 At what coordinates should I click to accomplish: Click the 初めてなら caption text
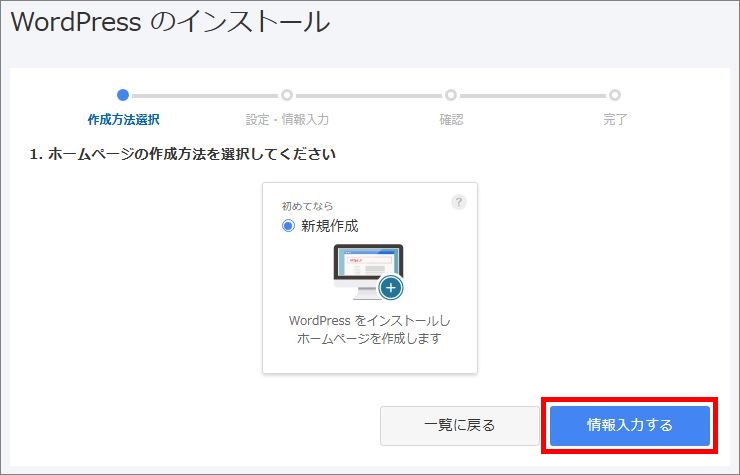tap(308, 206)
